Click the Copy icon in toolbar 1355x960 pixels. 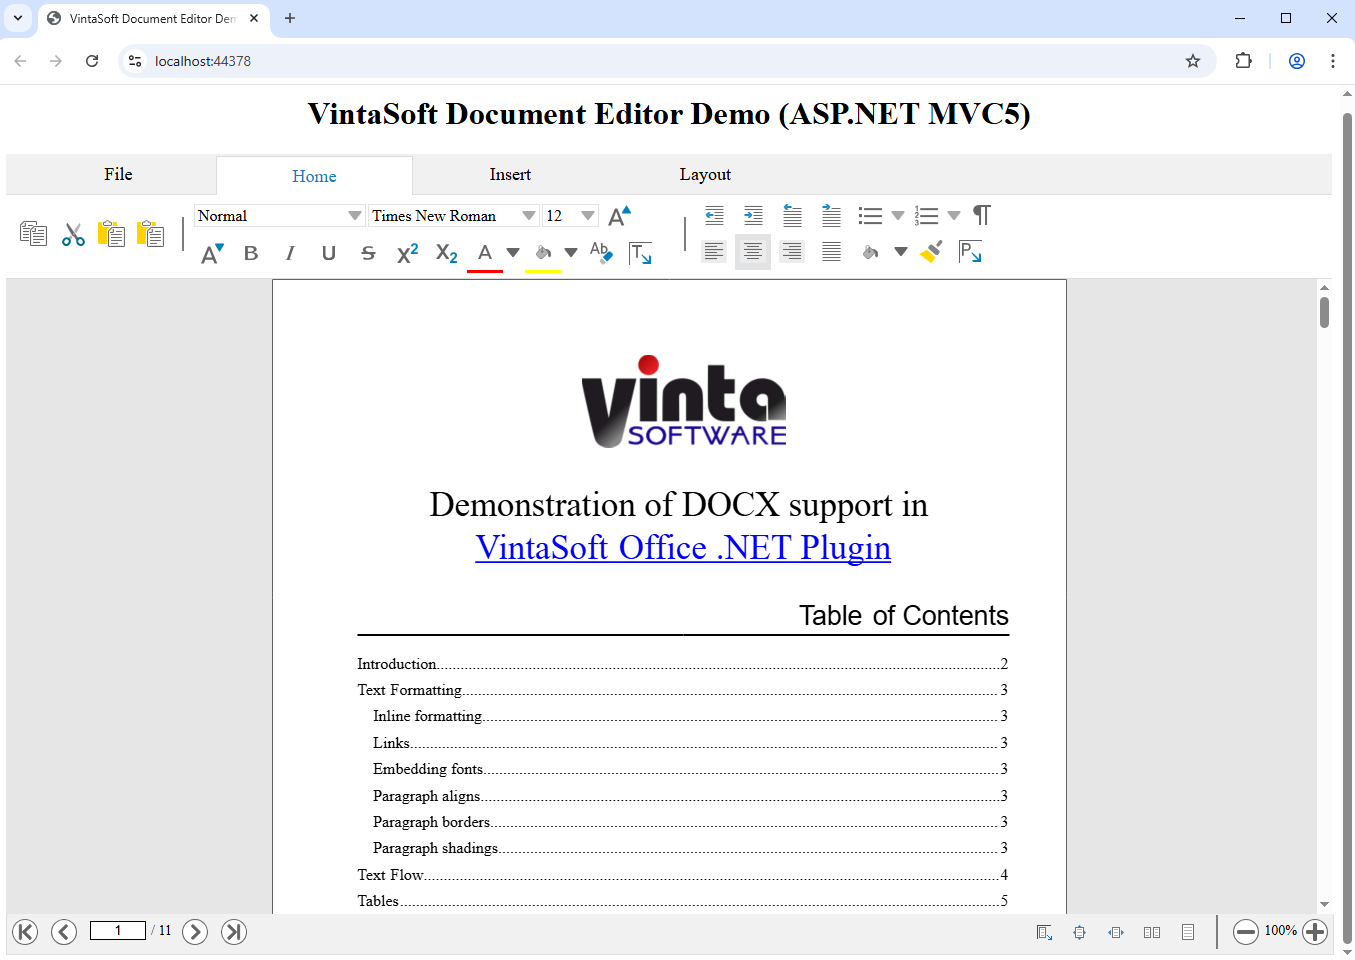pyautogui.click(x=33, y=234)
